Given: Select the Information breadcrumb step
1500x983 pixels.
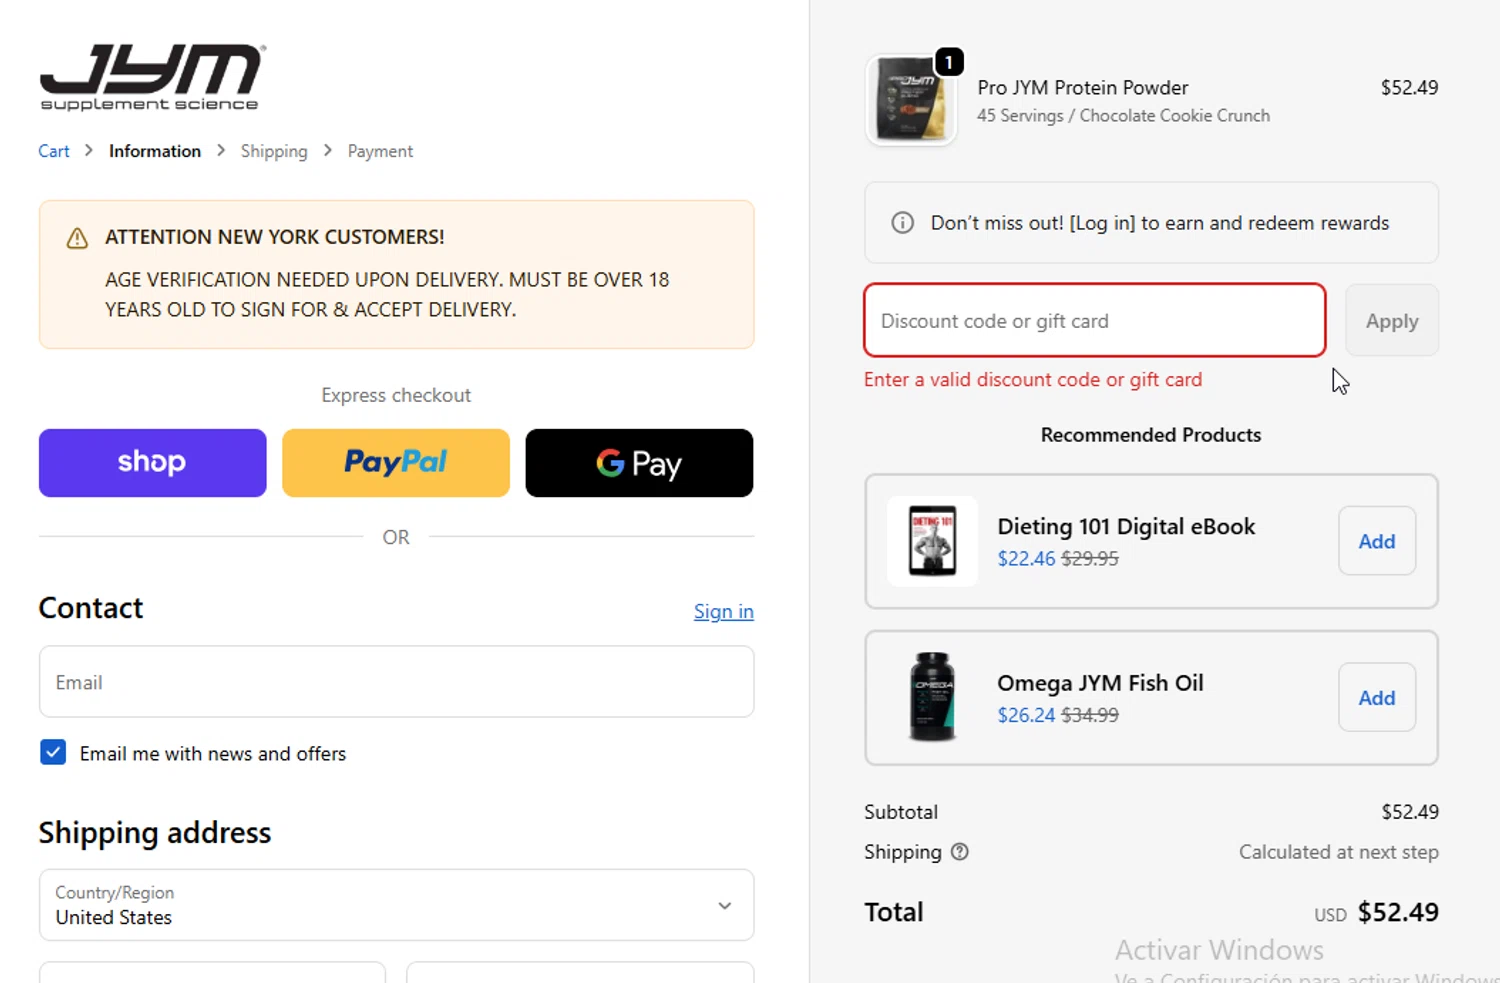Looking at the screenshot, I should tap(155, 151).
